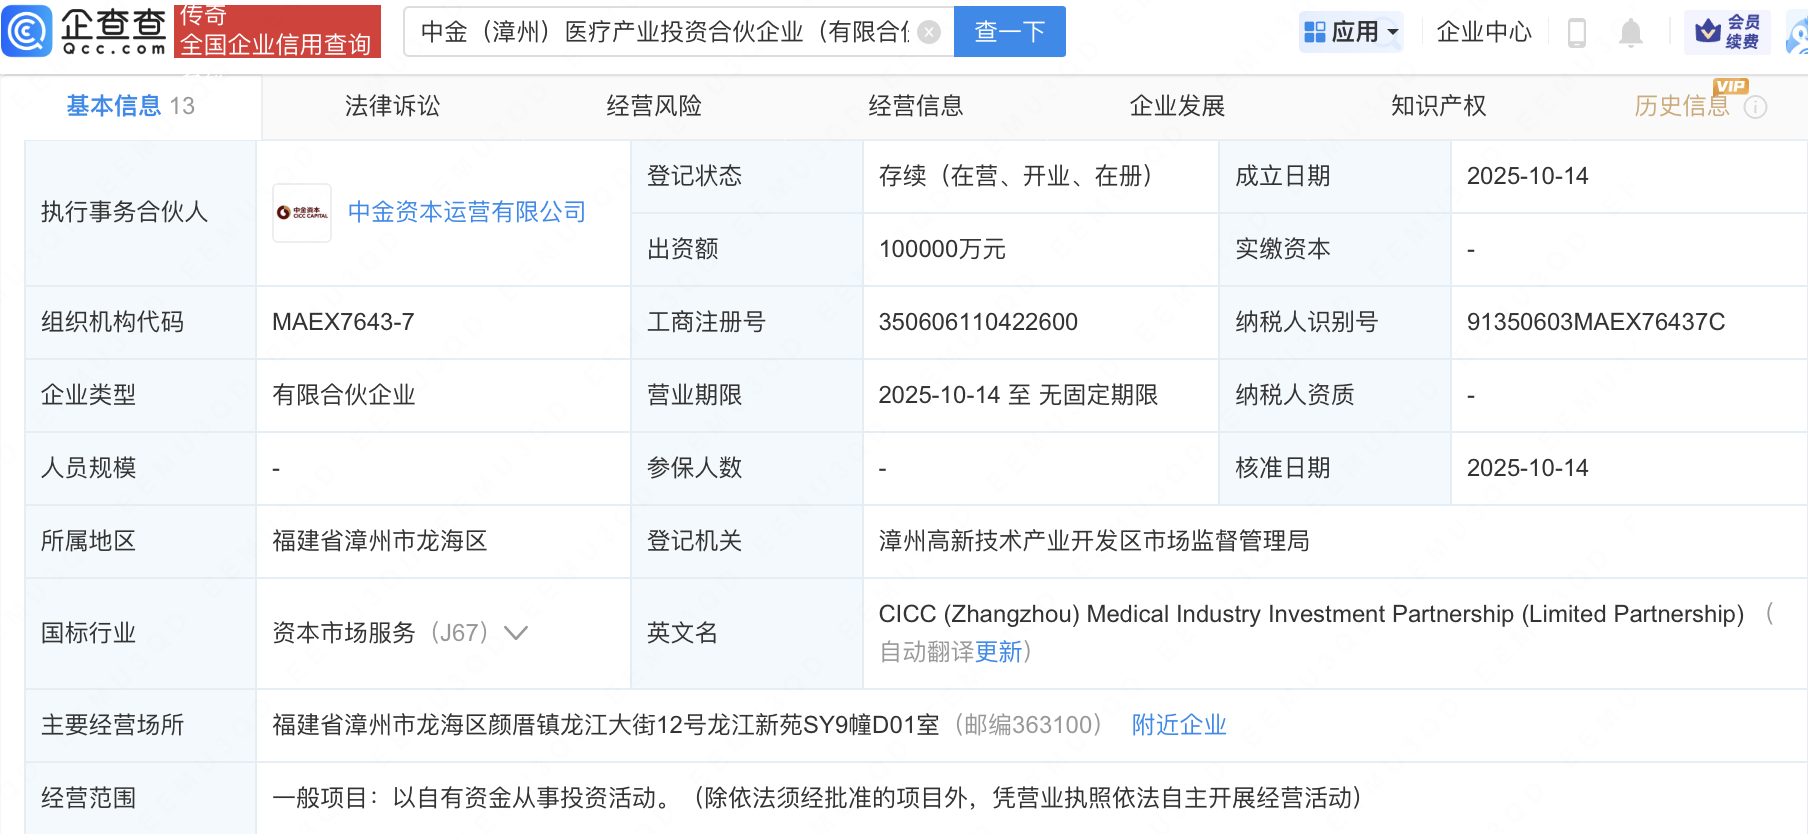
Task: Expand the 资本市场服务 (J67) industry chevron
Action: [x=516, y=633]
